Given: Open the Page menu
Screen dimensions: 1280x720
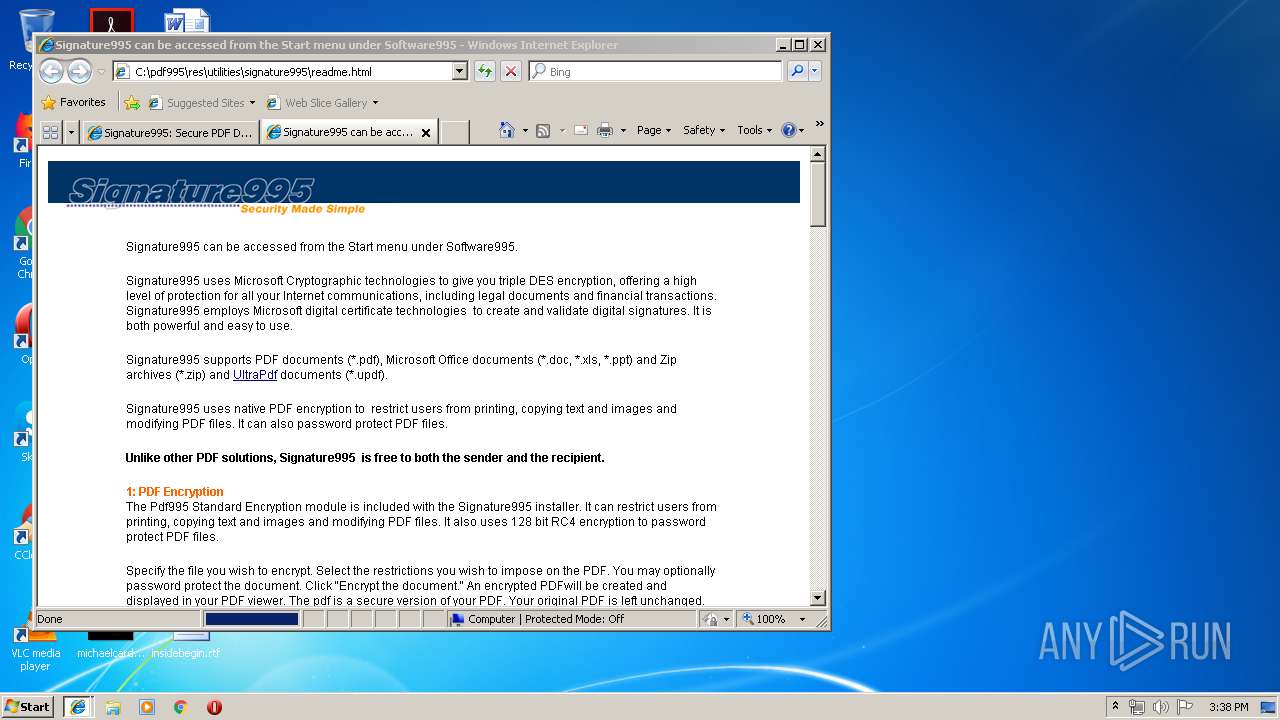Looking at the screenshot, I should [654, 130].
